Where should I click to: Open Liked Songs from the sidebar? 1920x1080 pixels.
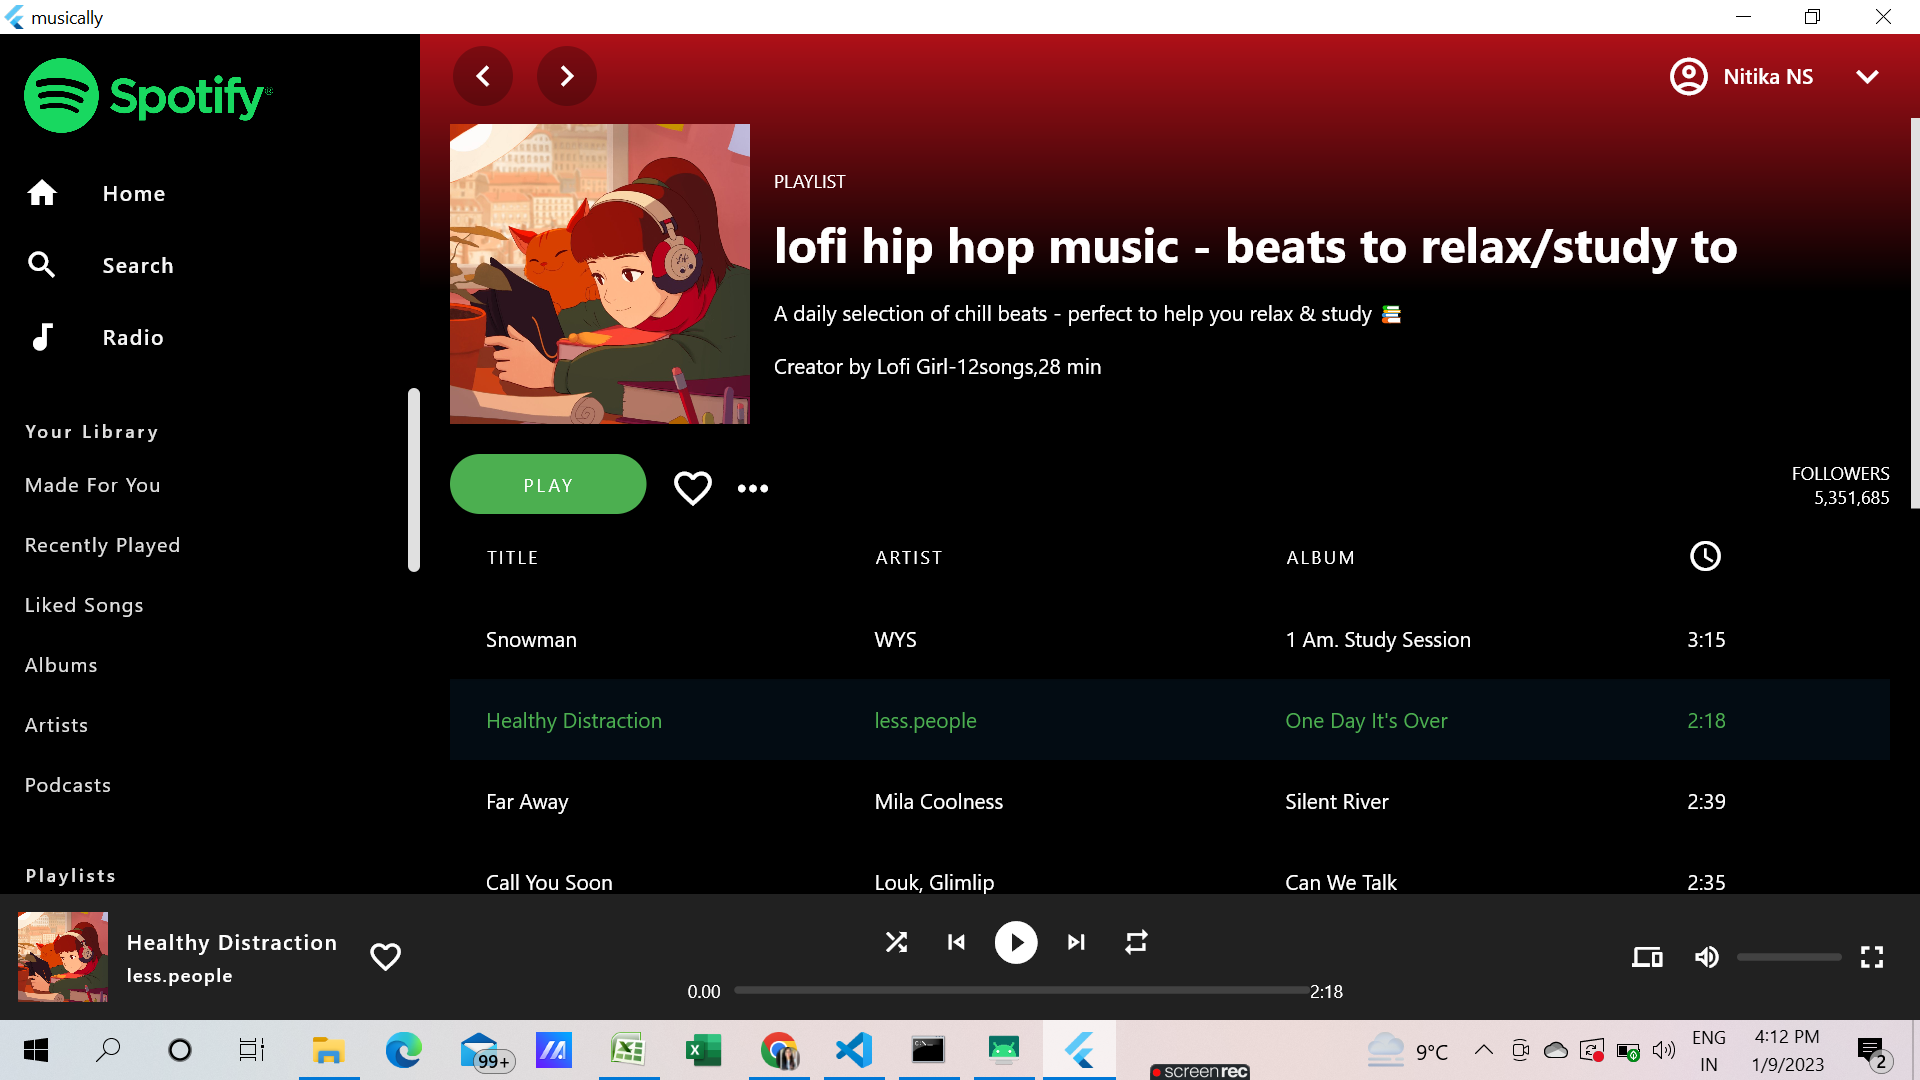click(84, 605)
